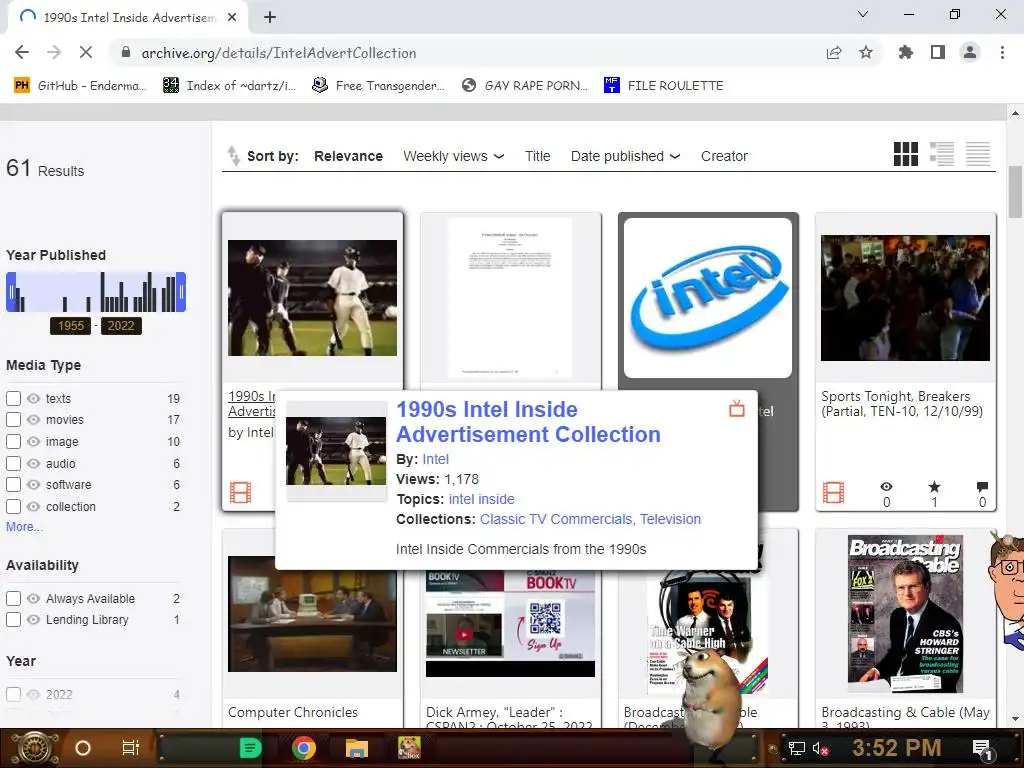Open Sports Tonight, Breakers item title
Screen dimensions: 1024x768
pos(902,404)
